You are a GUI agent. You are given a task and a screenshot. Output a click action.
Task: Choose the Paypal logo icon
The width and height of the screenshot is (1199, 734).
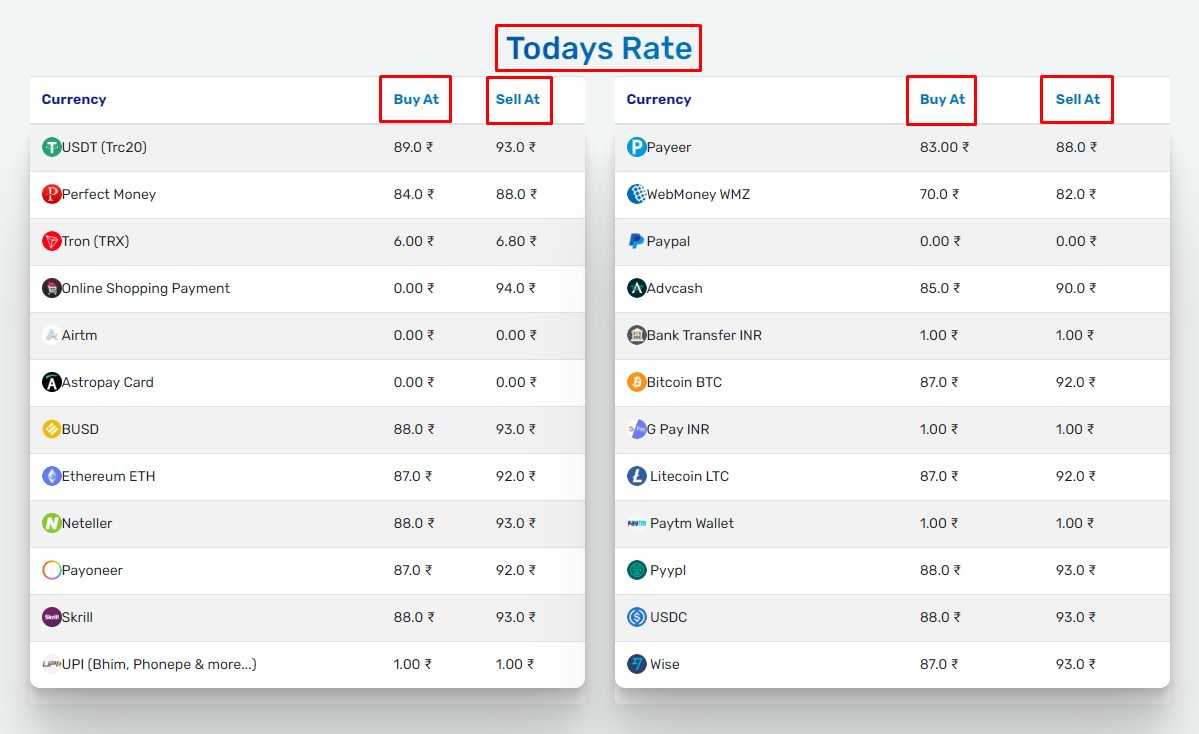636,241
